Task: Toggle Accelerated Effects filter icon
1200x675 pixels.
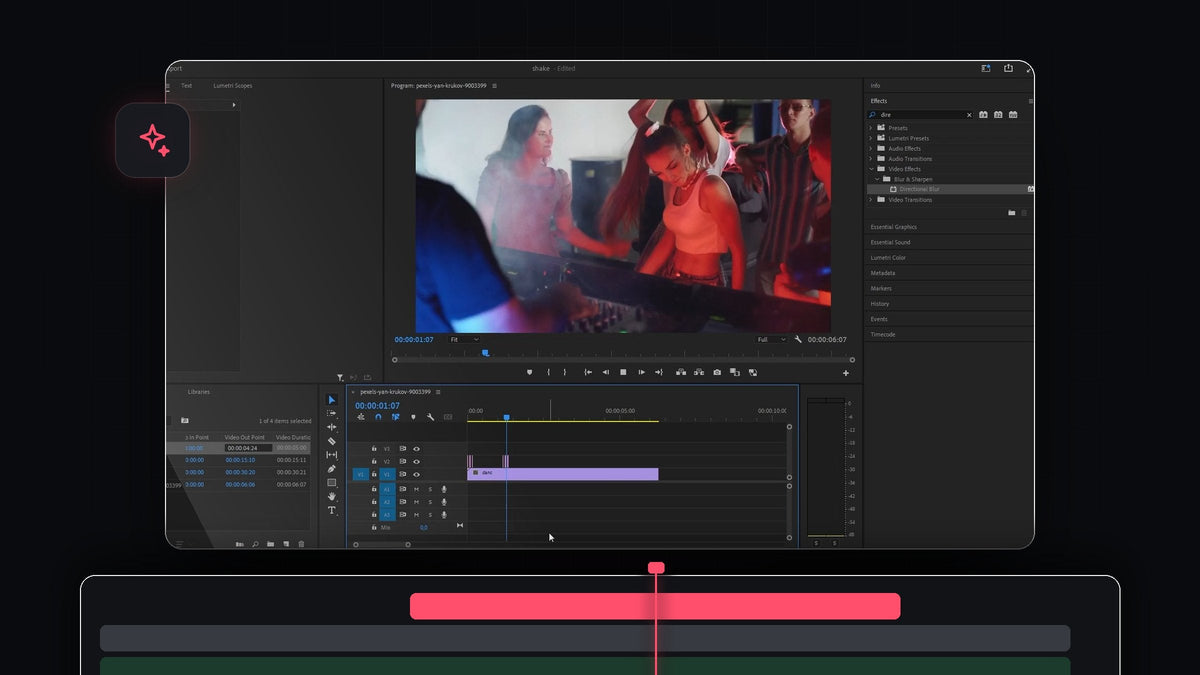Action: pos(983,115)
